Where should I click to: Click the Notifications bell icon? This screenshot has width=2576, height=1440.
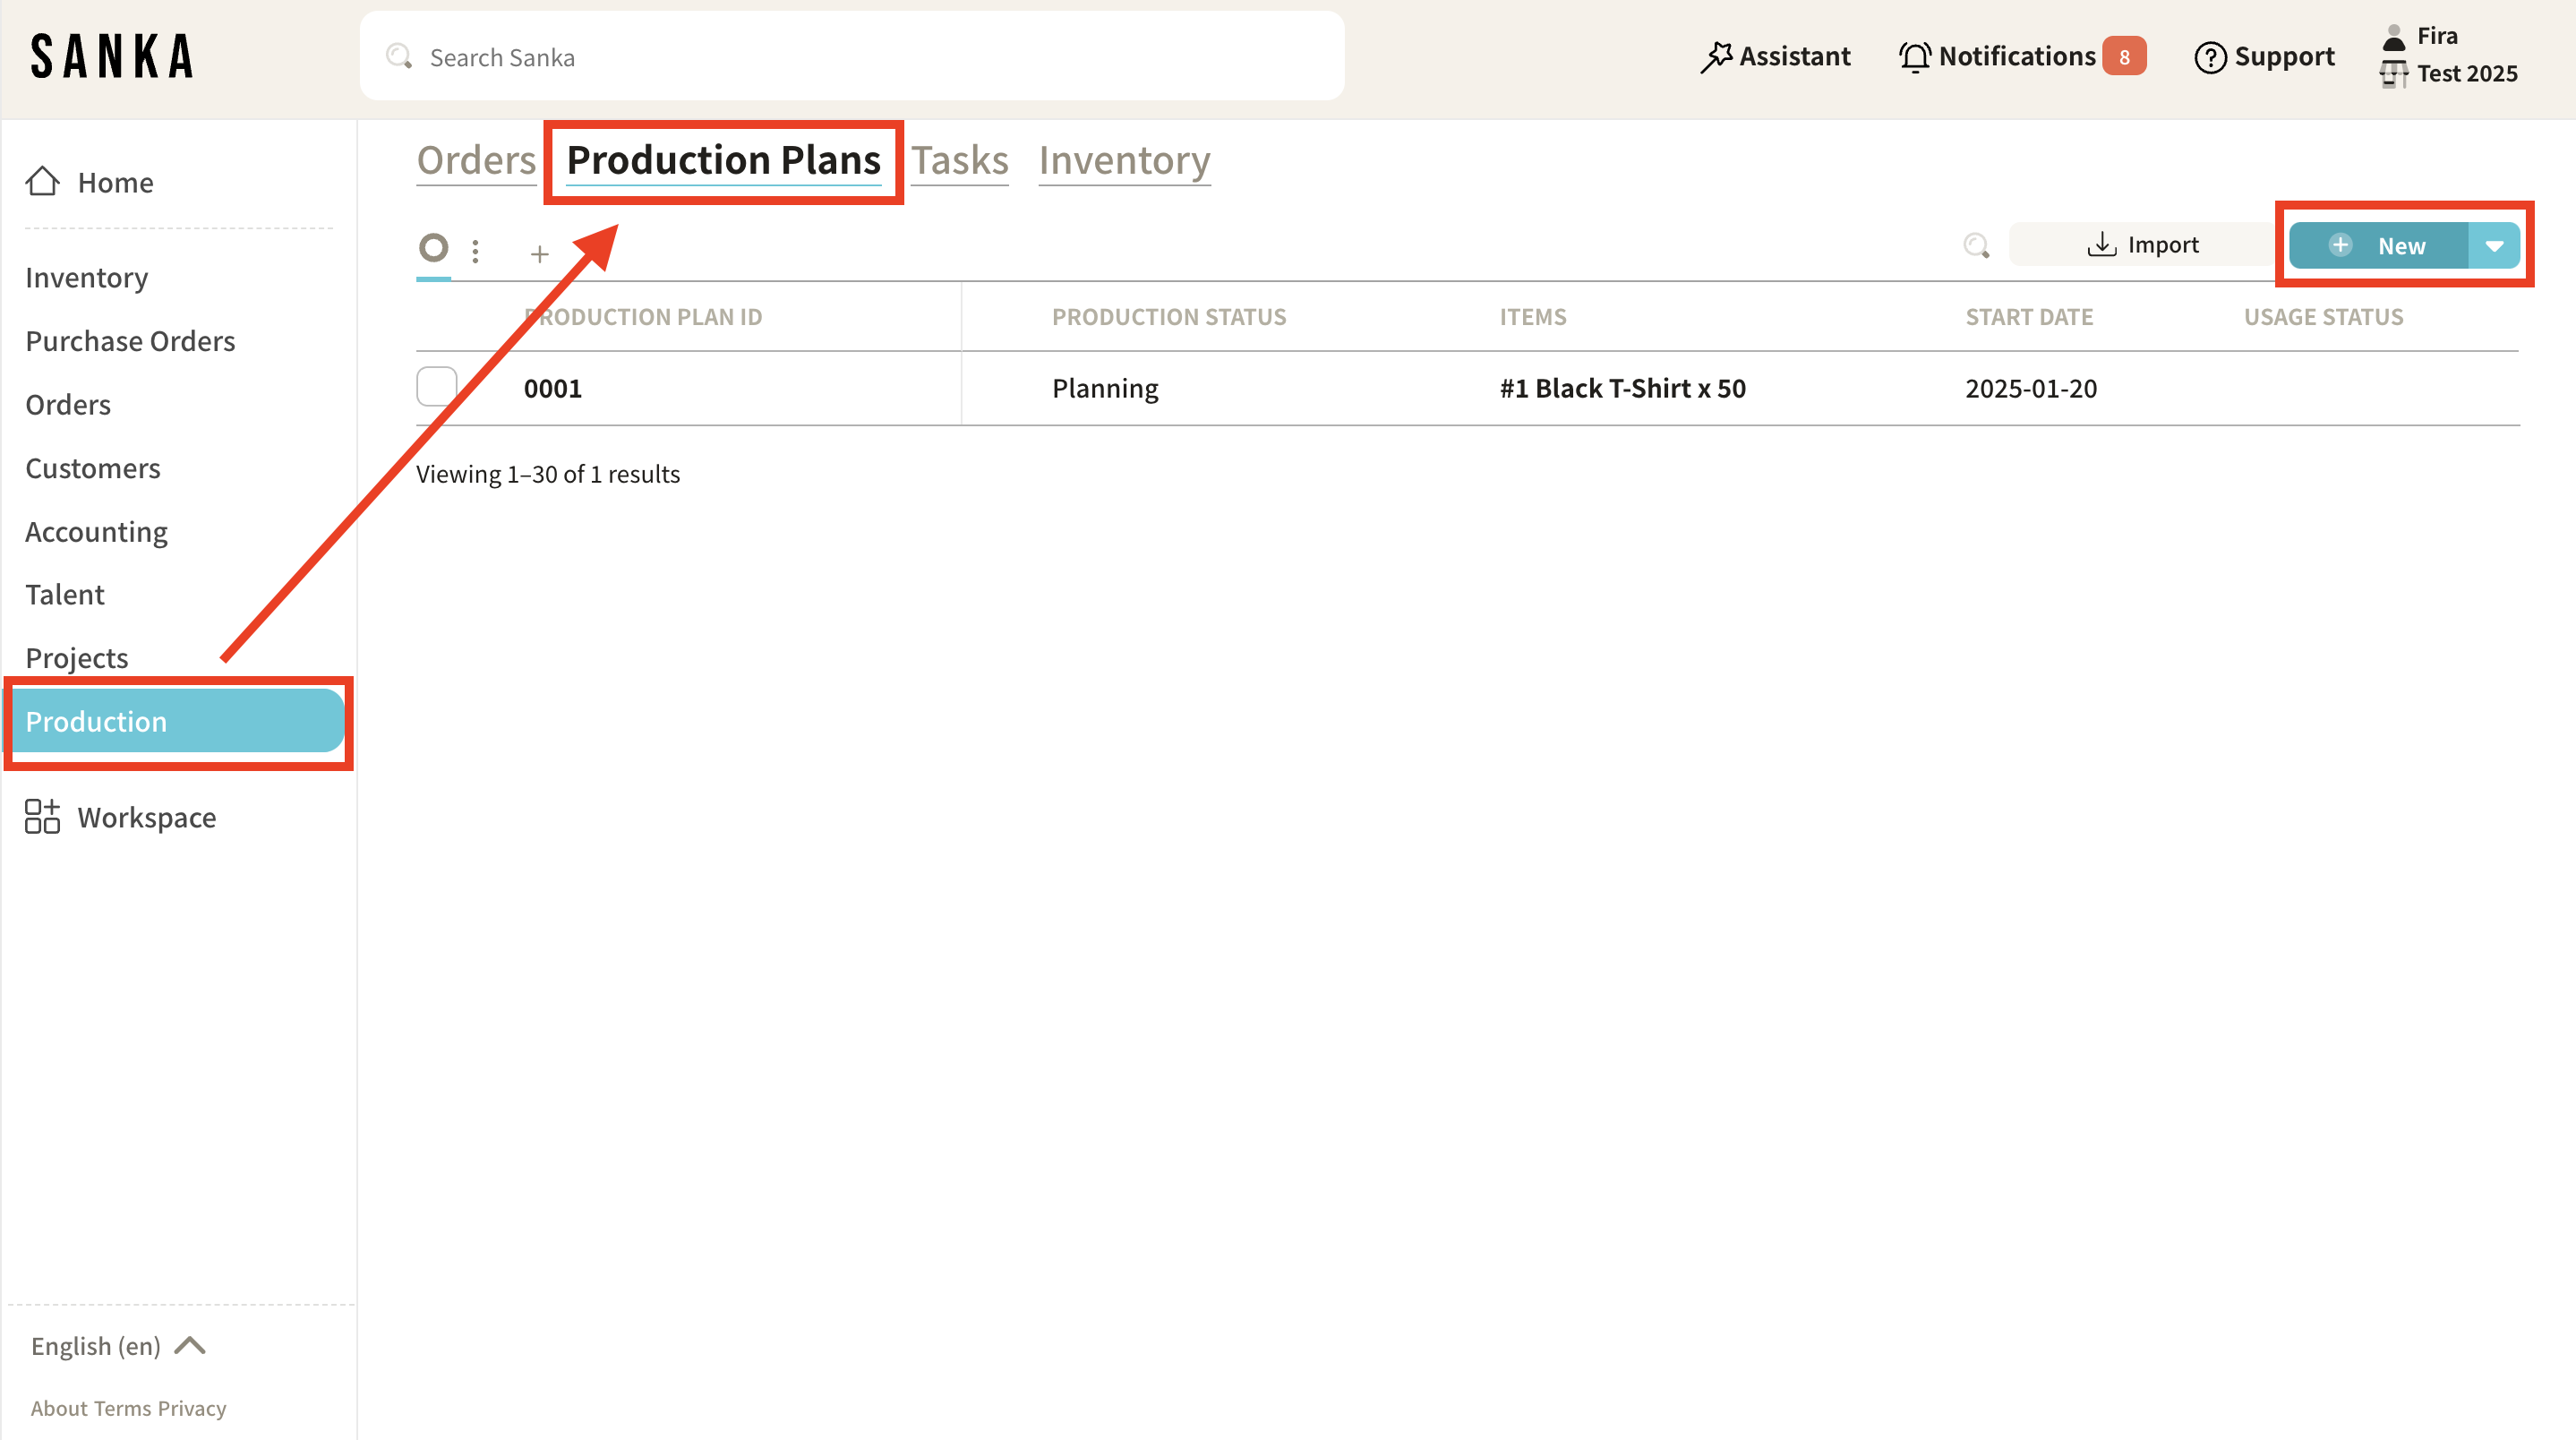pos(1914,57)
